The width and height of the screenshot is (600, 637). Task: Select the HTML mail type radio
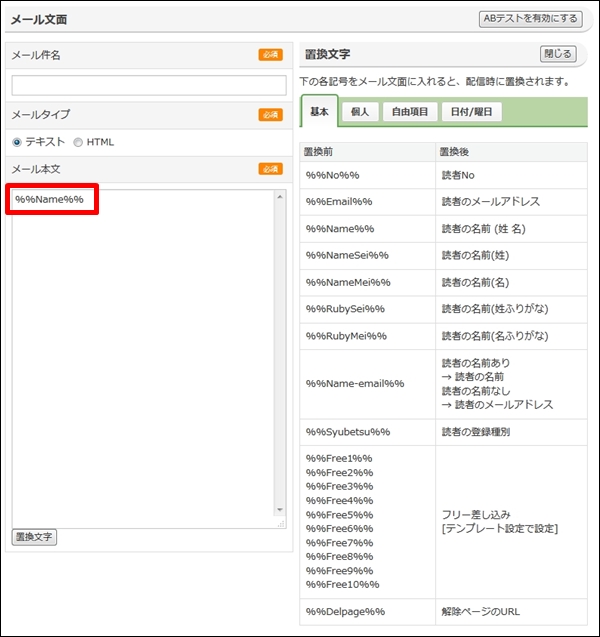click(x=78, y=142)
